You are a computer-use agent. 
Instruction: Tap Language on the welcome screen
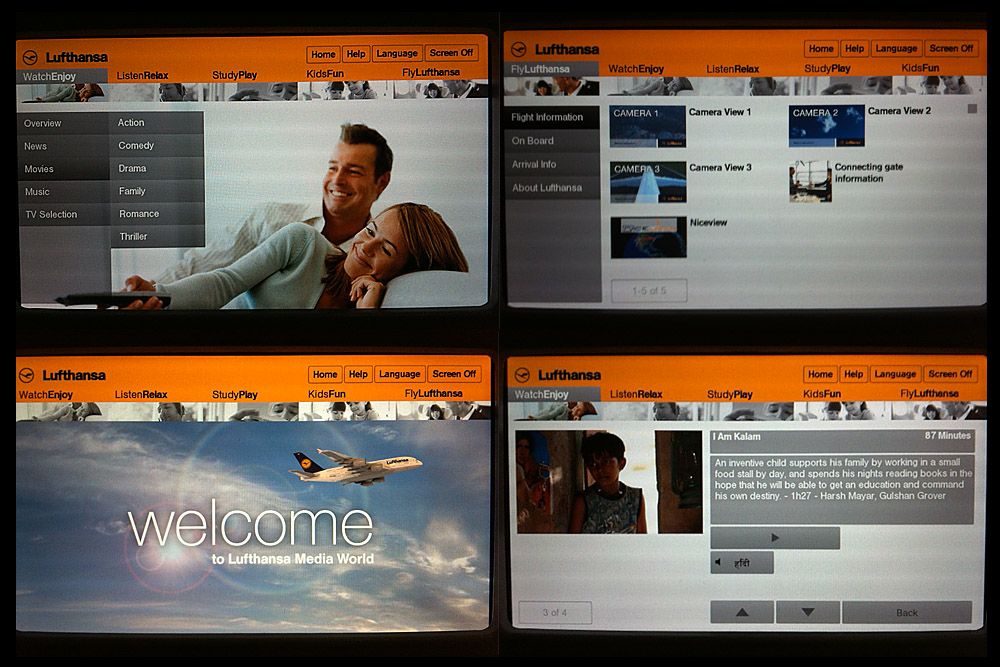399,374
